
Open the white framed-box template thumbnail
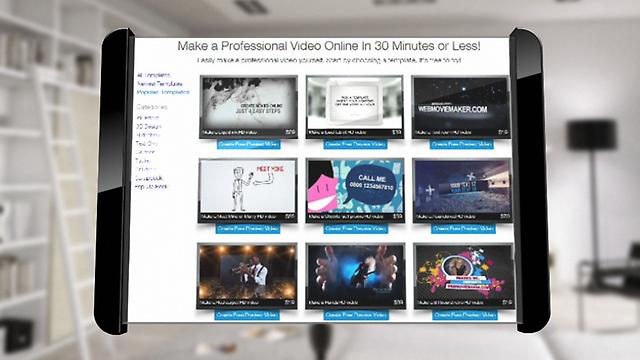pyautogui.click(x=355, y=107)
